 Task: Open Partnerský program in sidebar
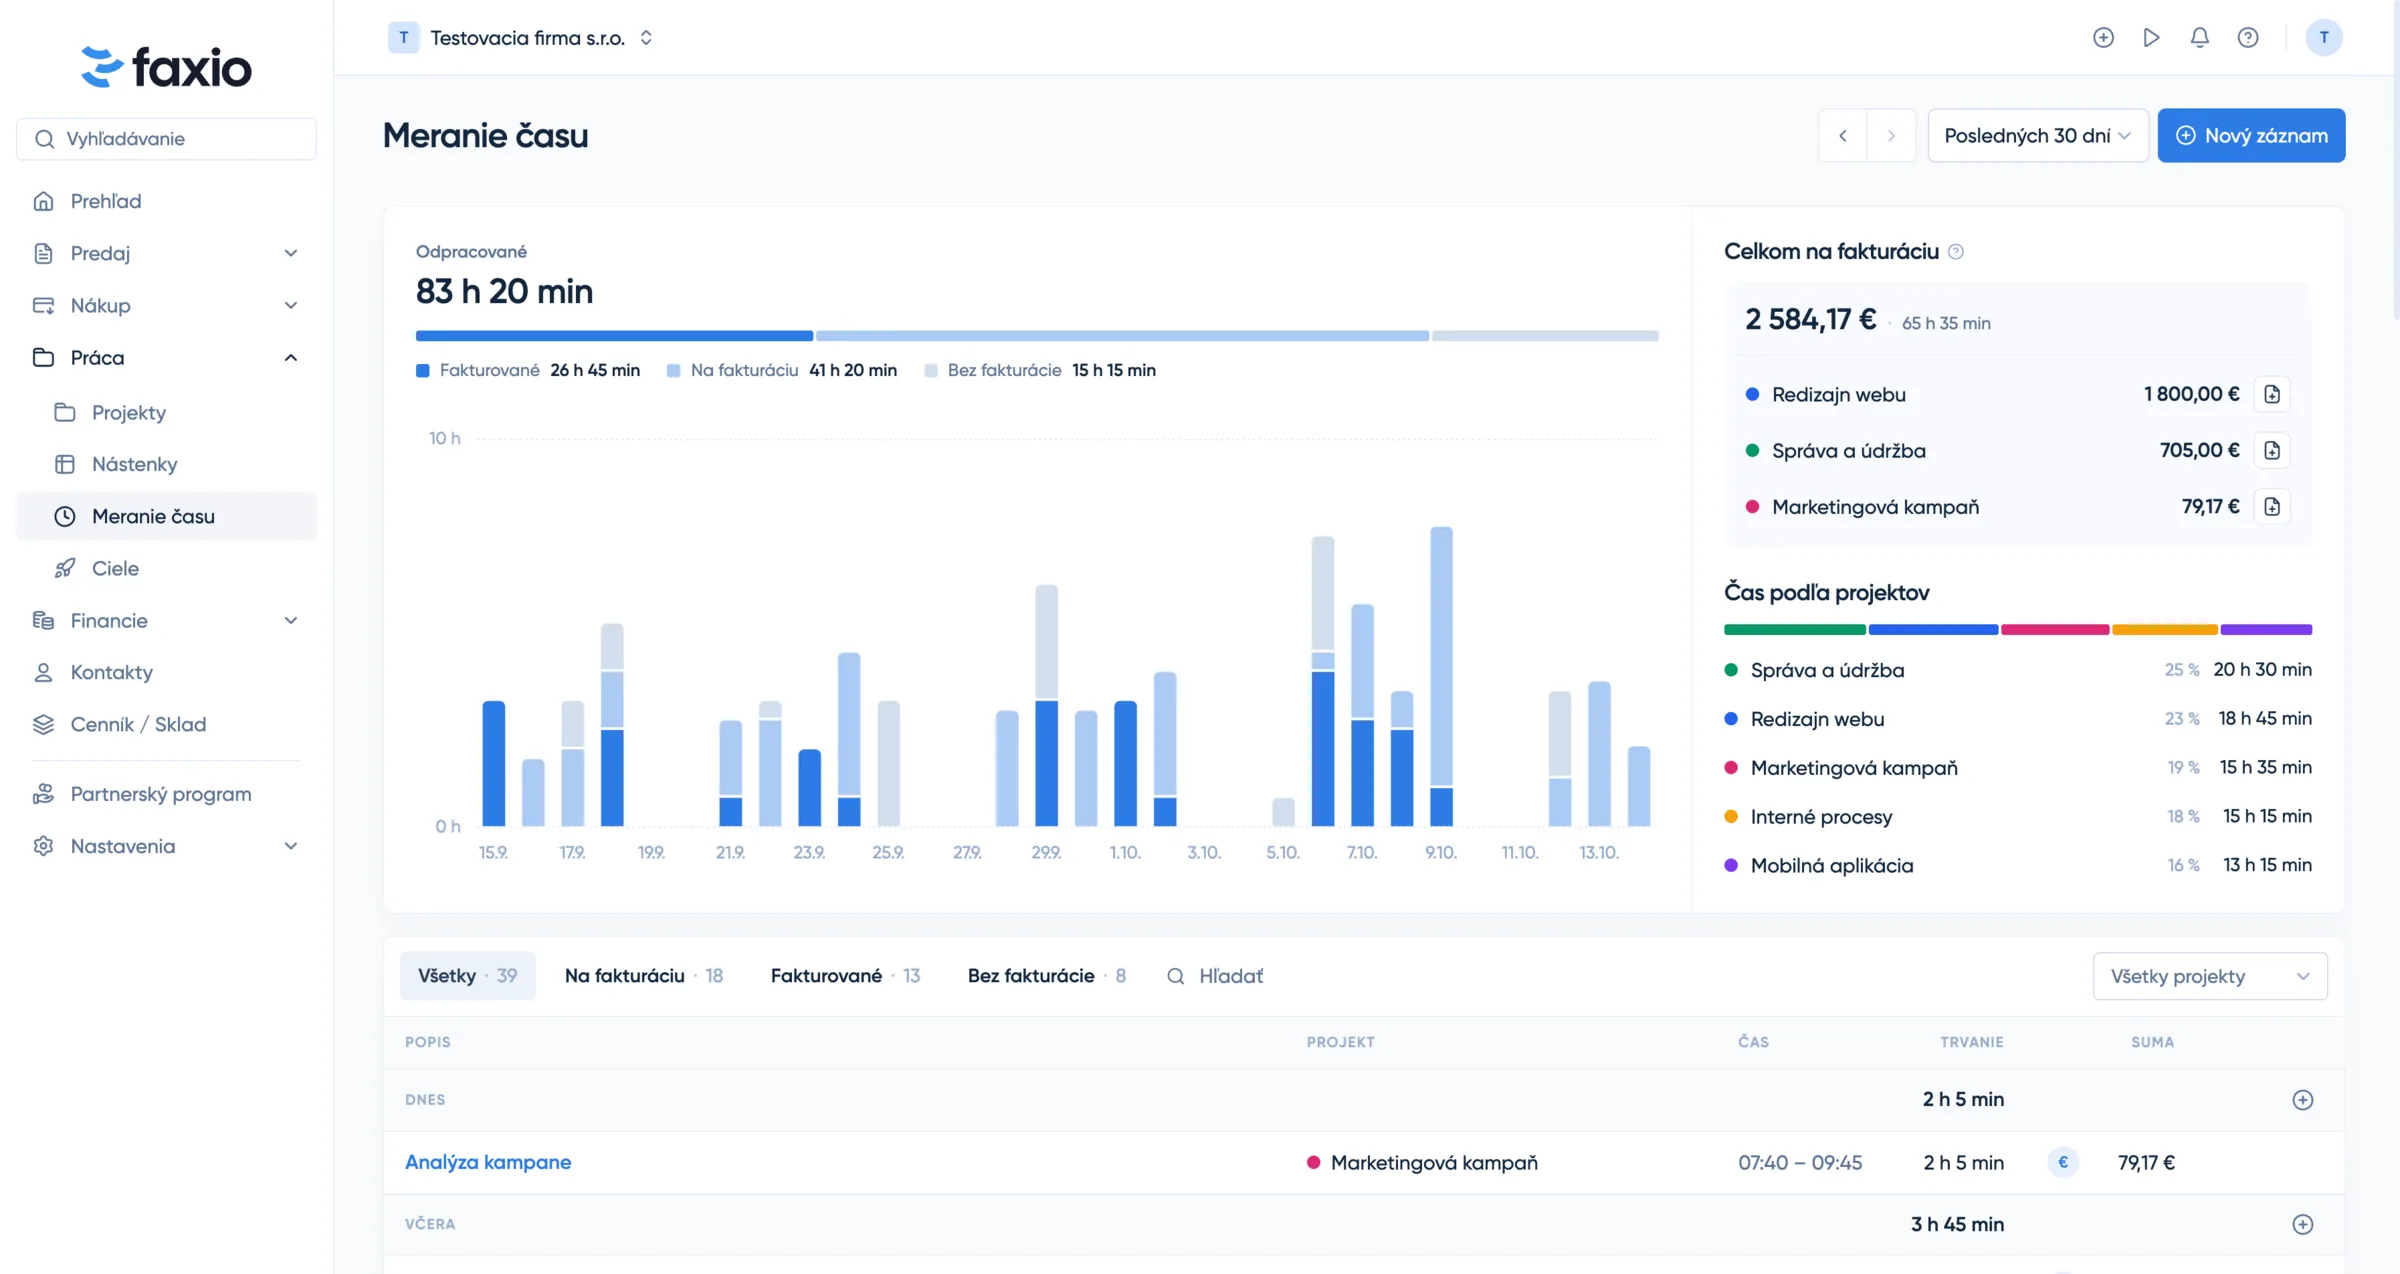(166, 794)
